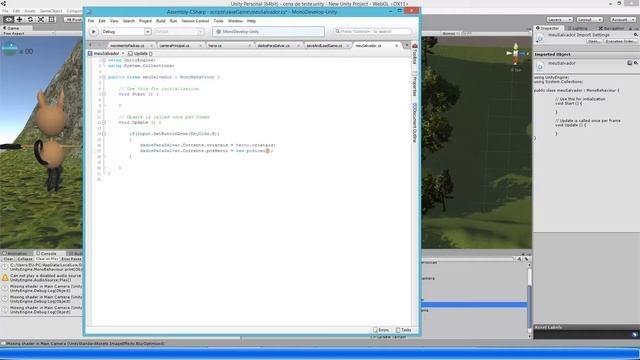Viewport: 640px width, 360px height.
Task: Show the Errors pad
Action: click(381, 330)
